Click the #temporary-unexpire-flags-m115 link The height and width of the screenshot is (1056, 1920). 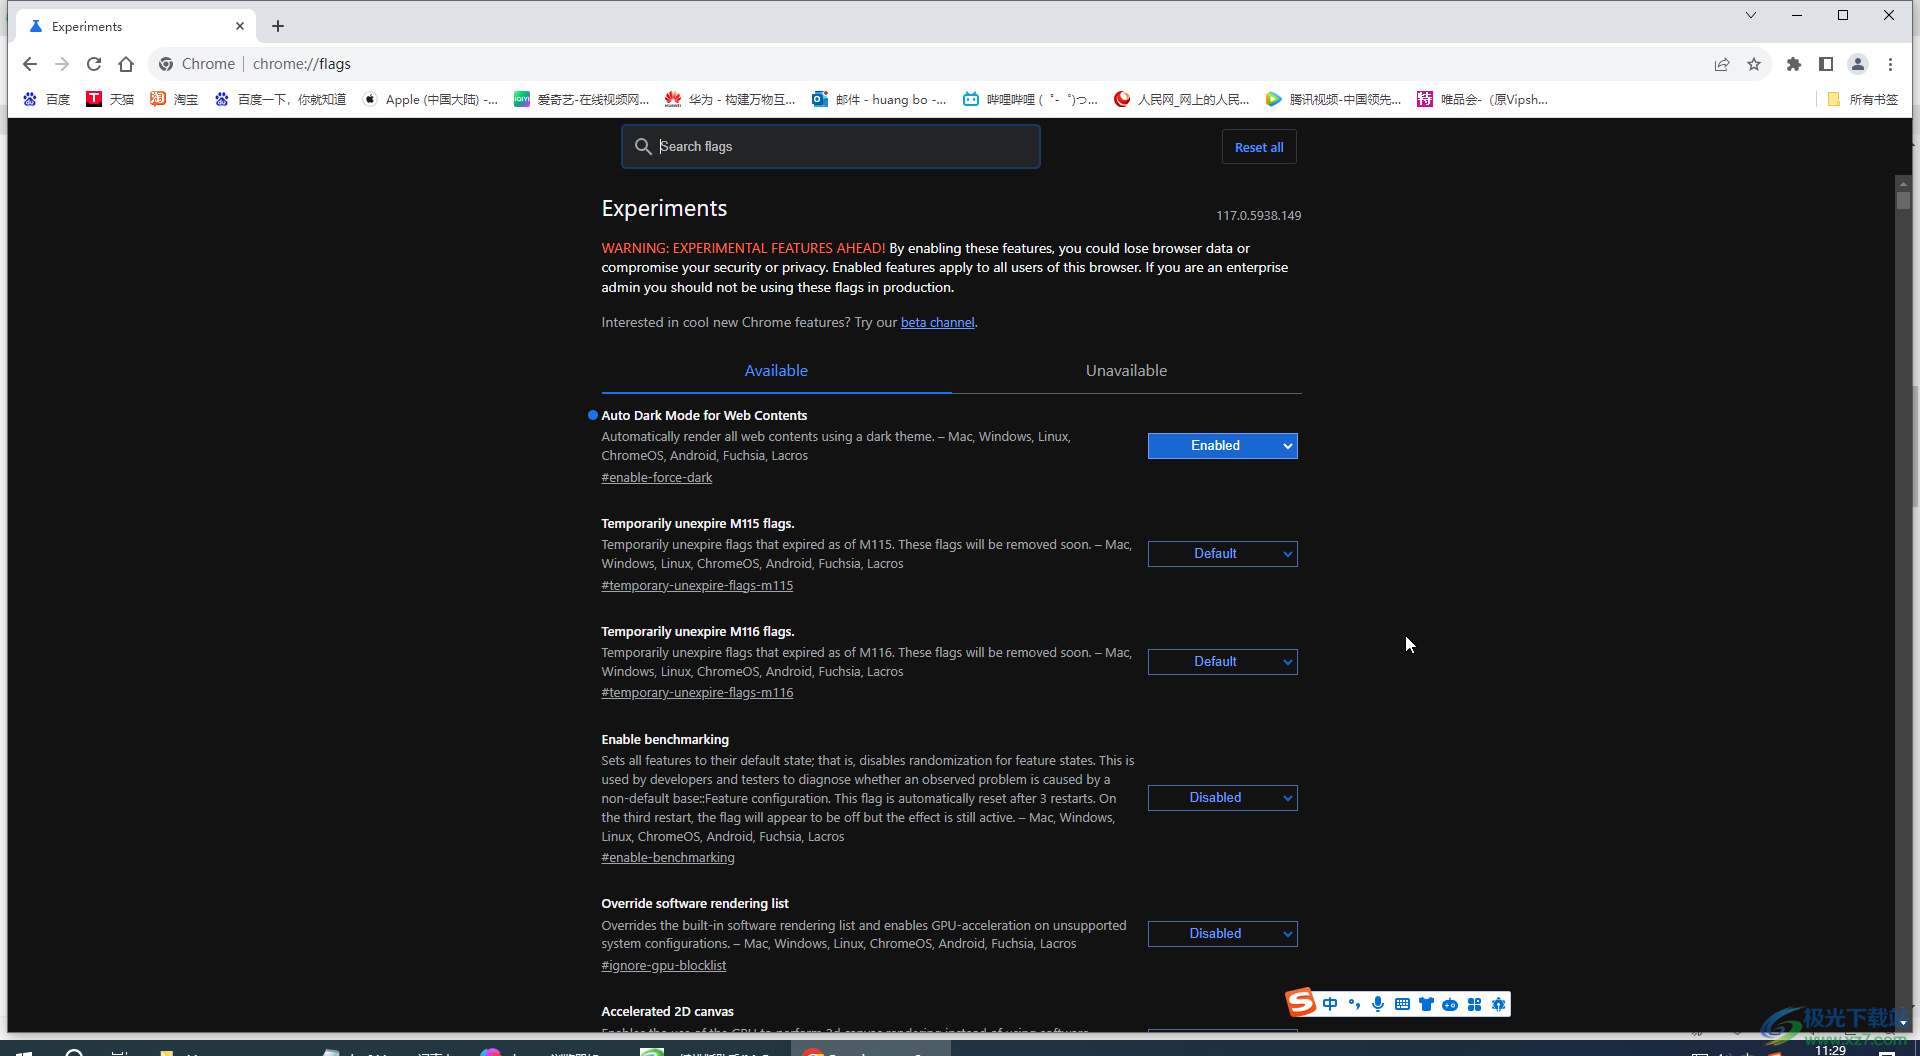coord(697,586)
